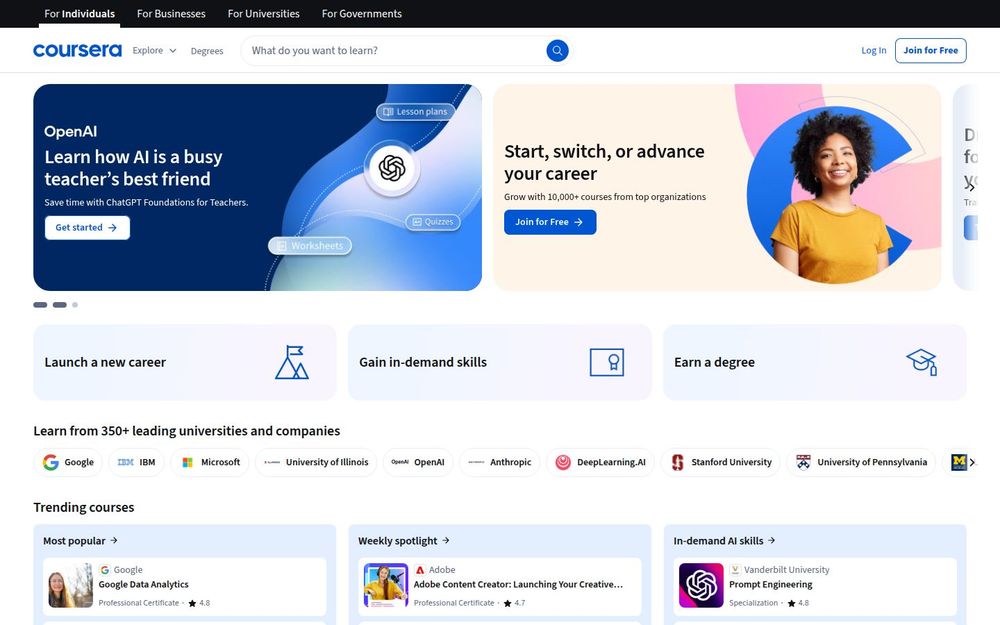The height and width of the screenshot is (625, 1000).
Task: Switch to For Businesses tab
Action: click(x=171, y=13)
